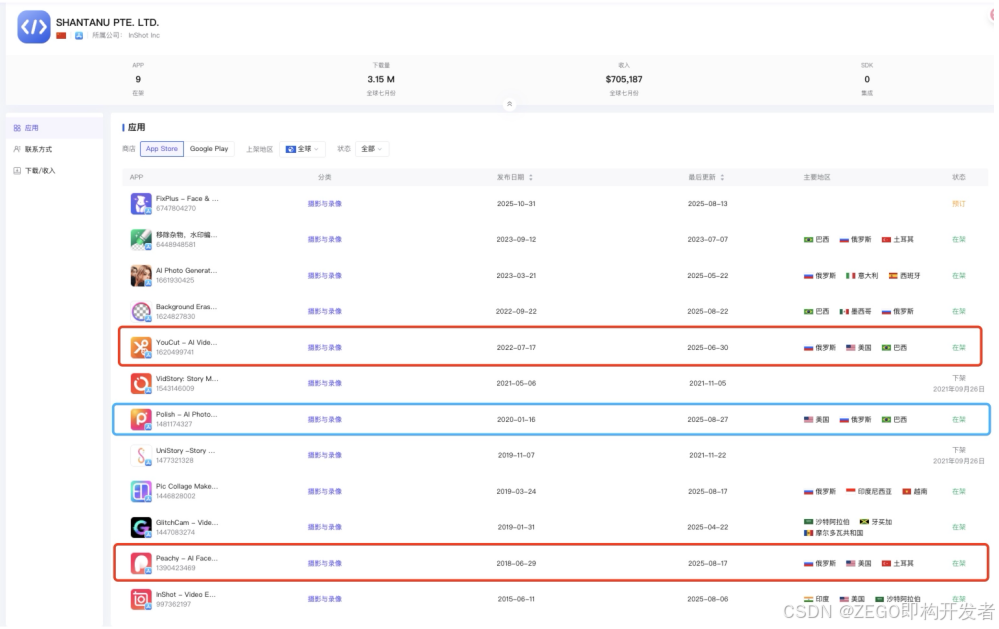Screen dimensions: 999x629
Task: Click last-updated date 2025-08-27
Action: click(x=707, y=420)
